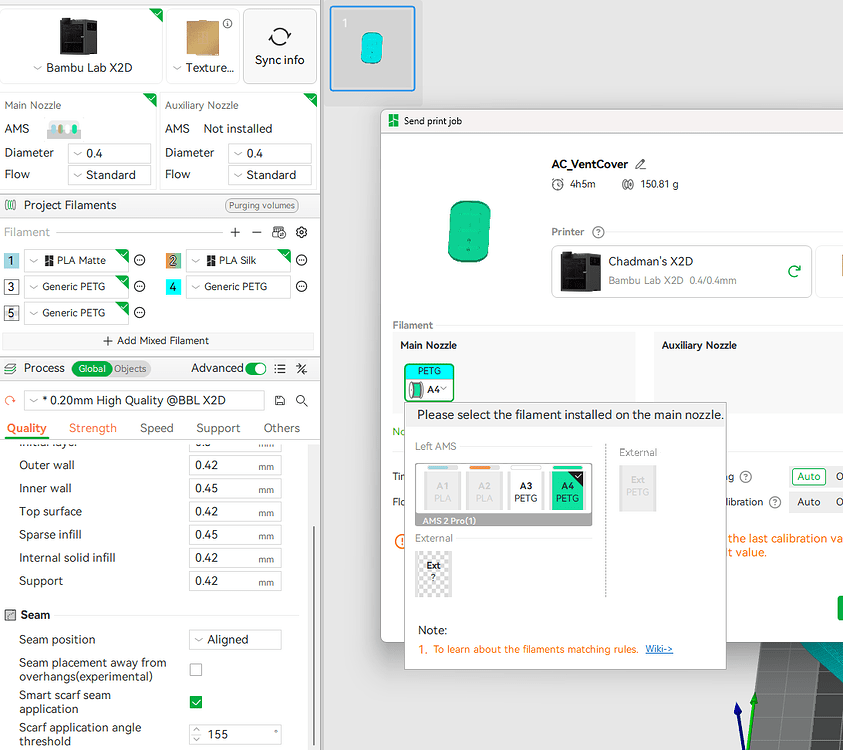Rename the AC_VentCover job
843x750 pixels.
click(x=640, y=165)
